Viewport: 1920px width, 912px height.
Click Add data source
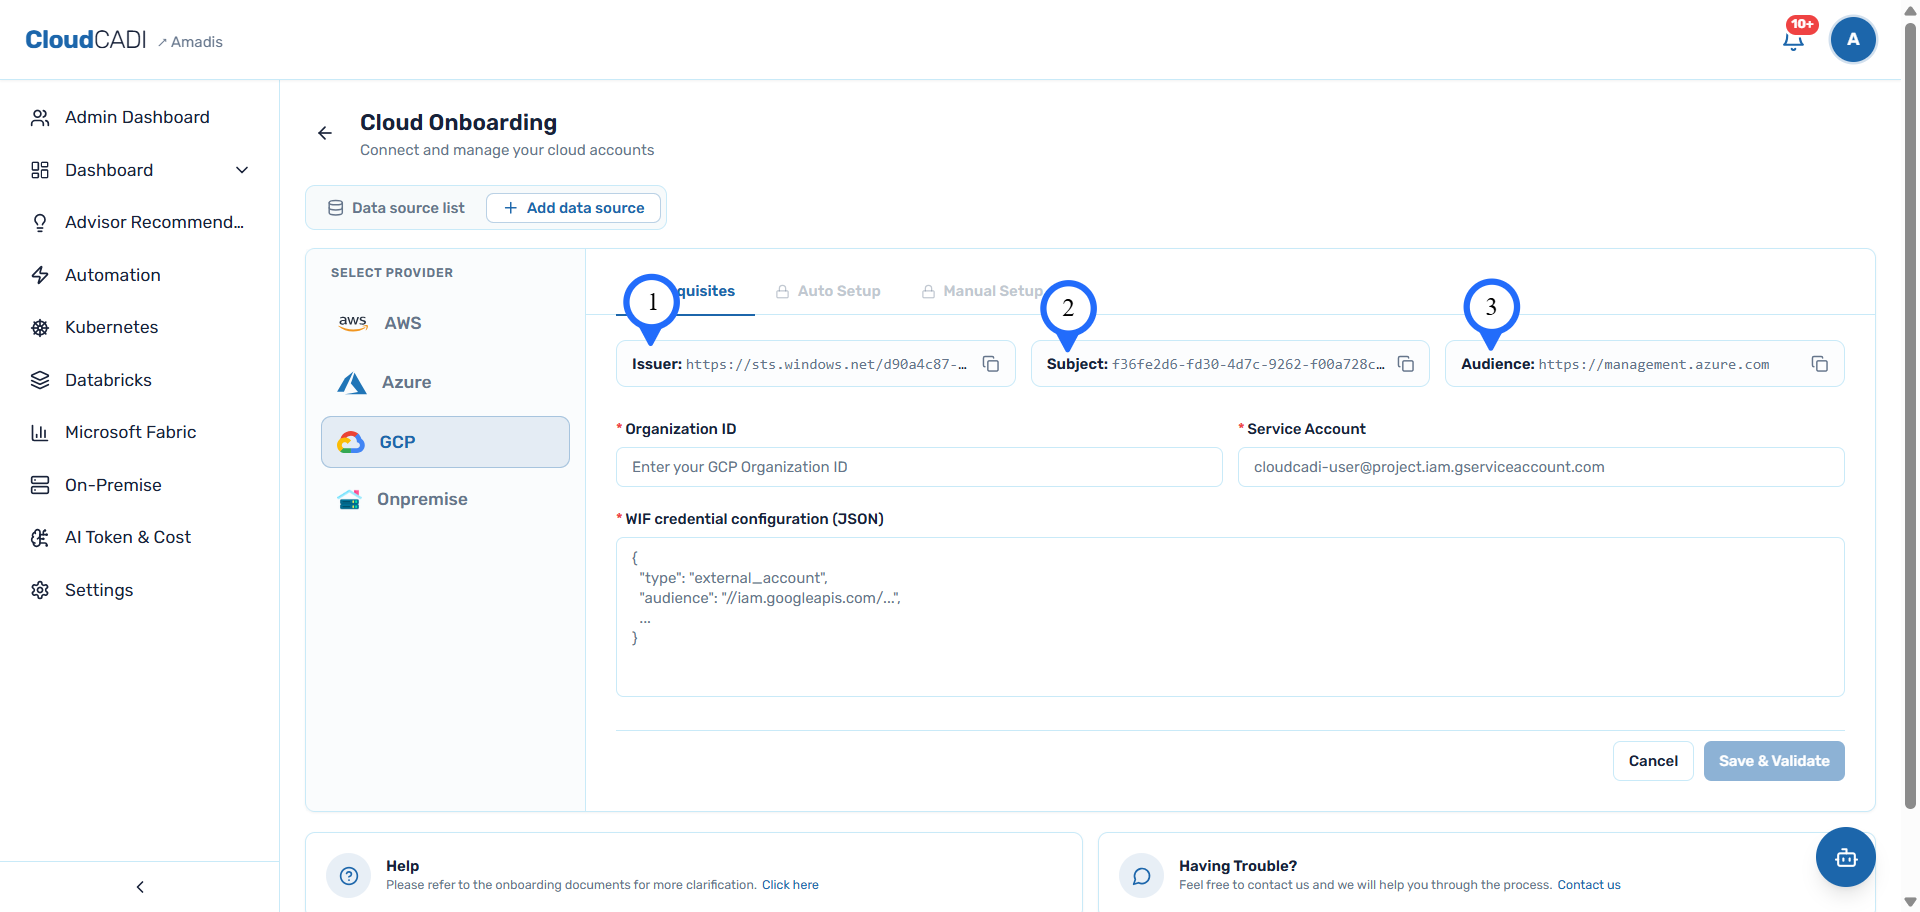[573, 208]
